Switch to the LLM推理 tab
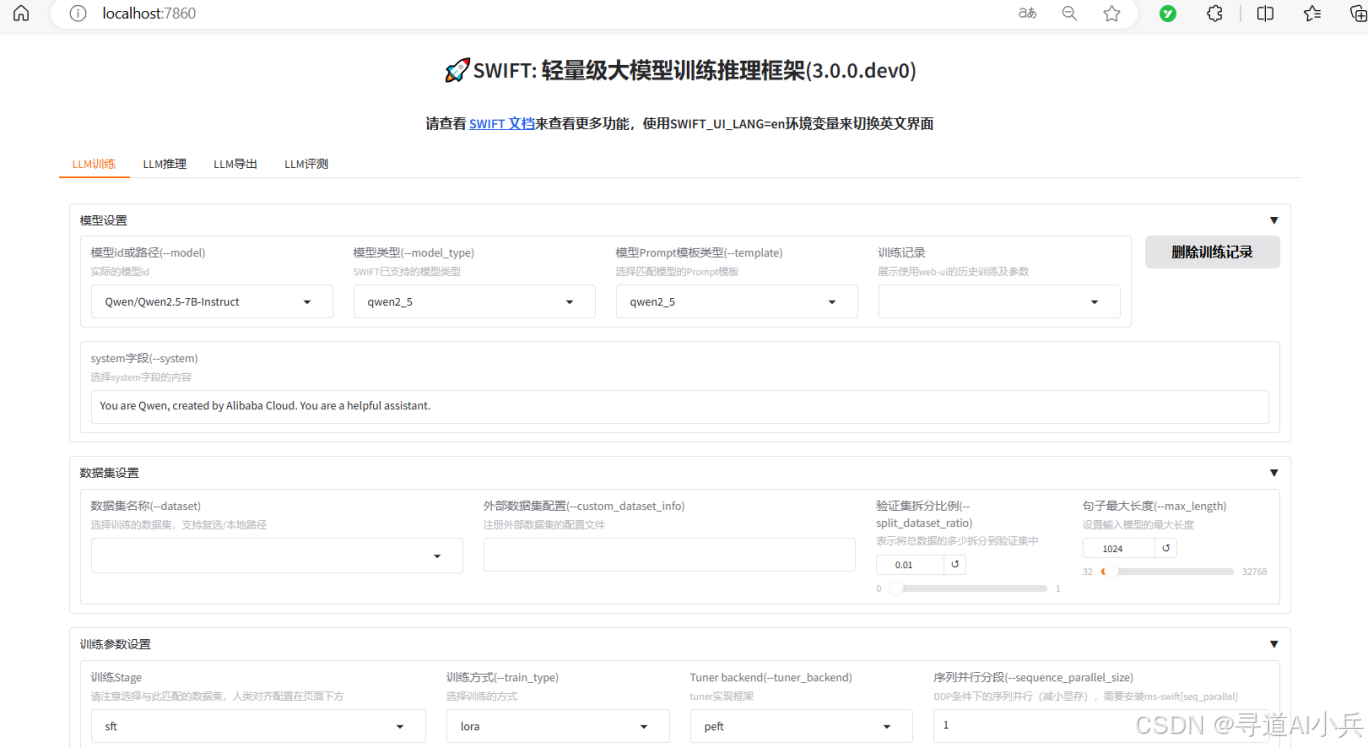Image resolution: width=1368 pixels, height=748 pixels. coord(163,163)
